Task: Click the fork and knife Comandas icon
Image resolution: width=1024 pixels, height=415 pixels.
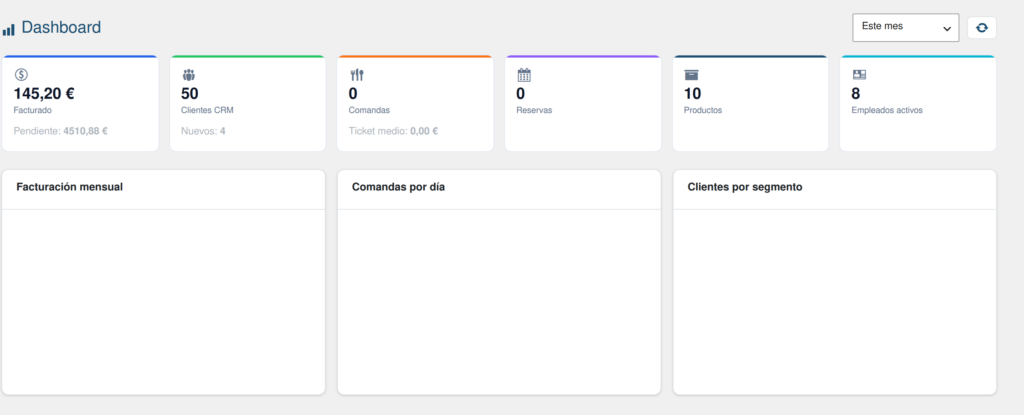Action: (357, 75)
